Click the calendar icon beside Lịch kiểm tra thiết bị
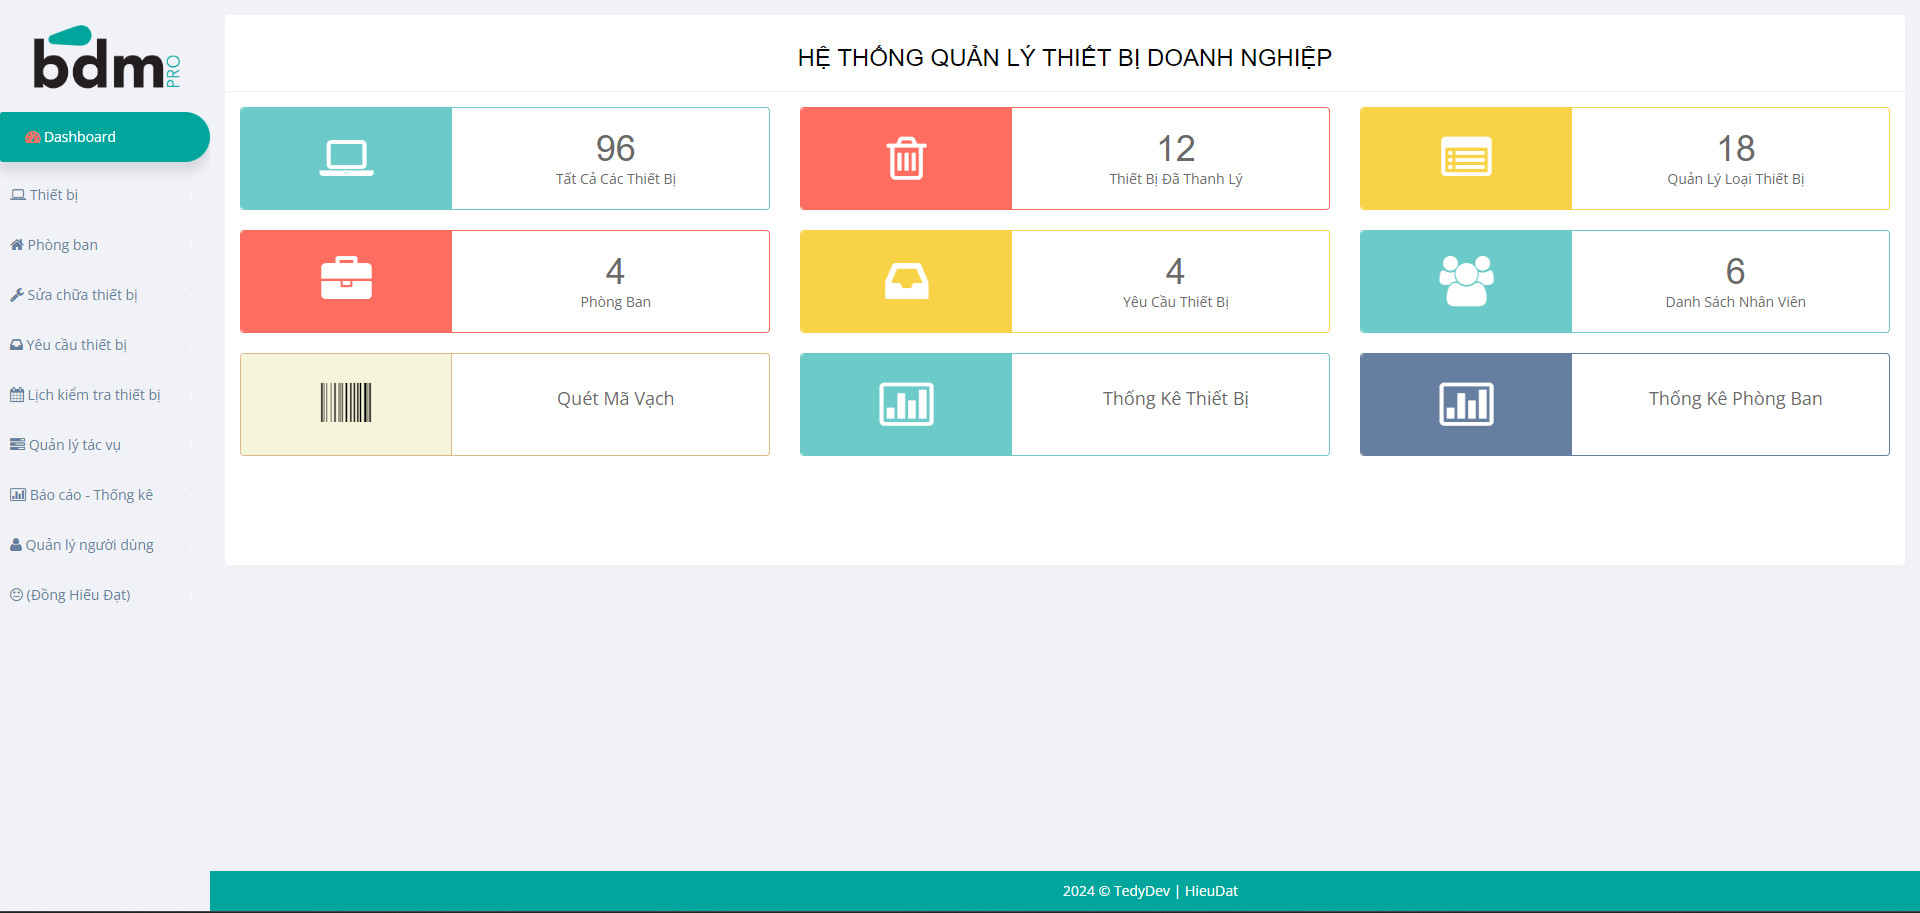Image resolution: width=1920 pixels, height=913 pixels. point(17,395)
